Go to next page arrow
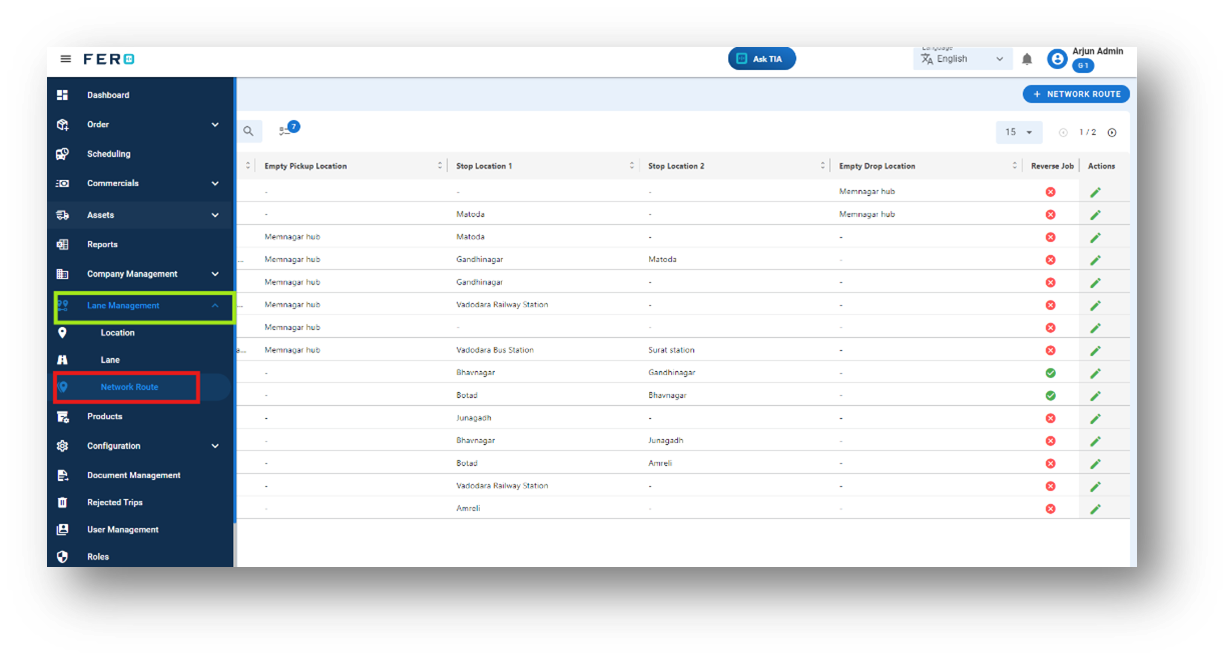The width and height of the screenshot is (1232, 662). click(1112, 132)
